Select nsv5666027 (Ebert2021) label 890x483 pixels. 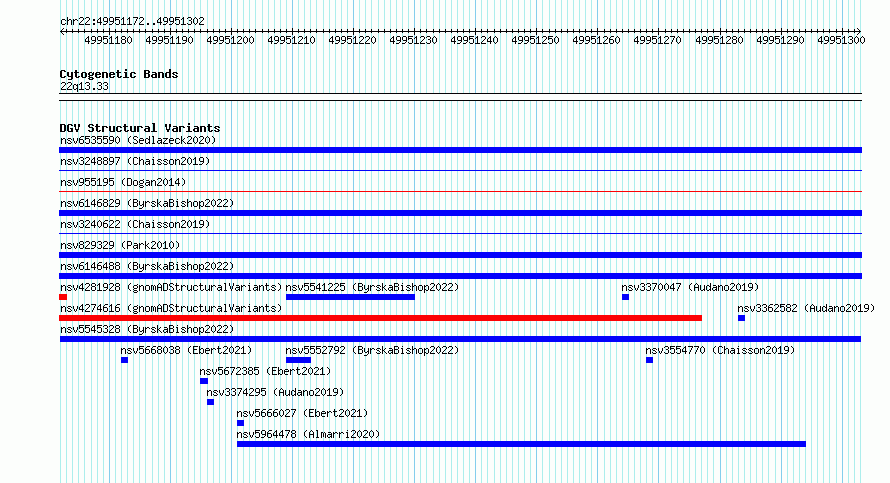(x=302, y=413)
